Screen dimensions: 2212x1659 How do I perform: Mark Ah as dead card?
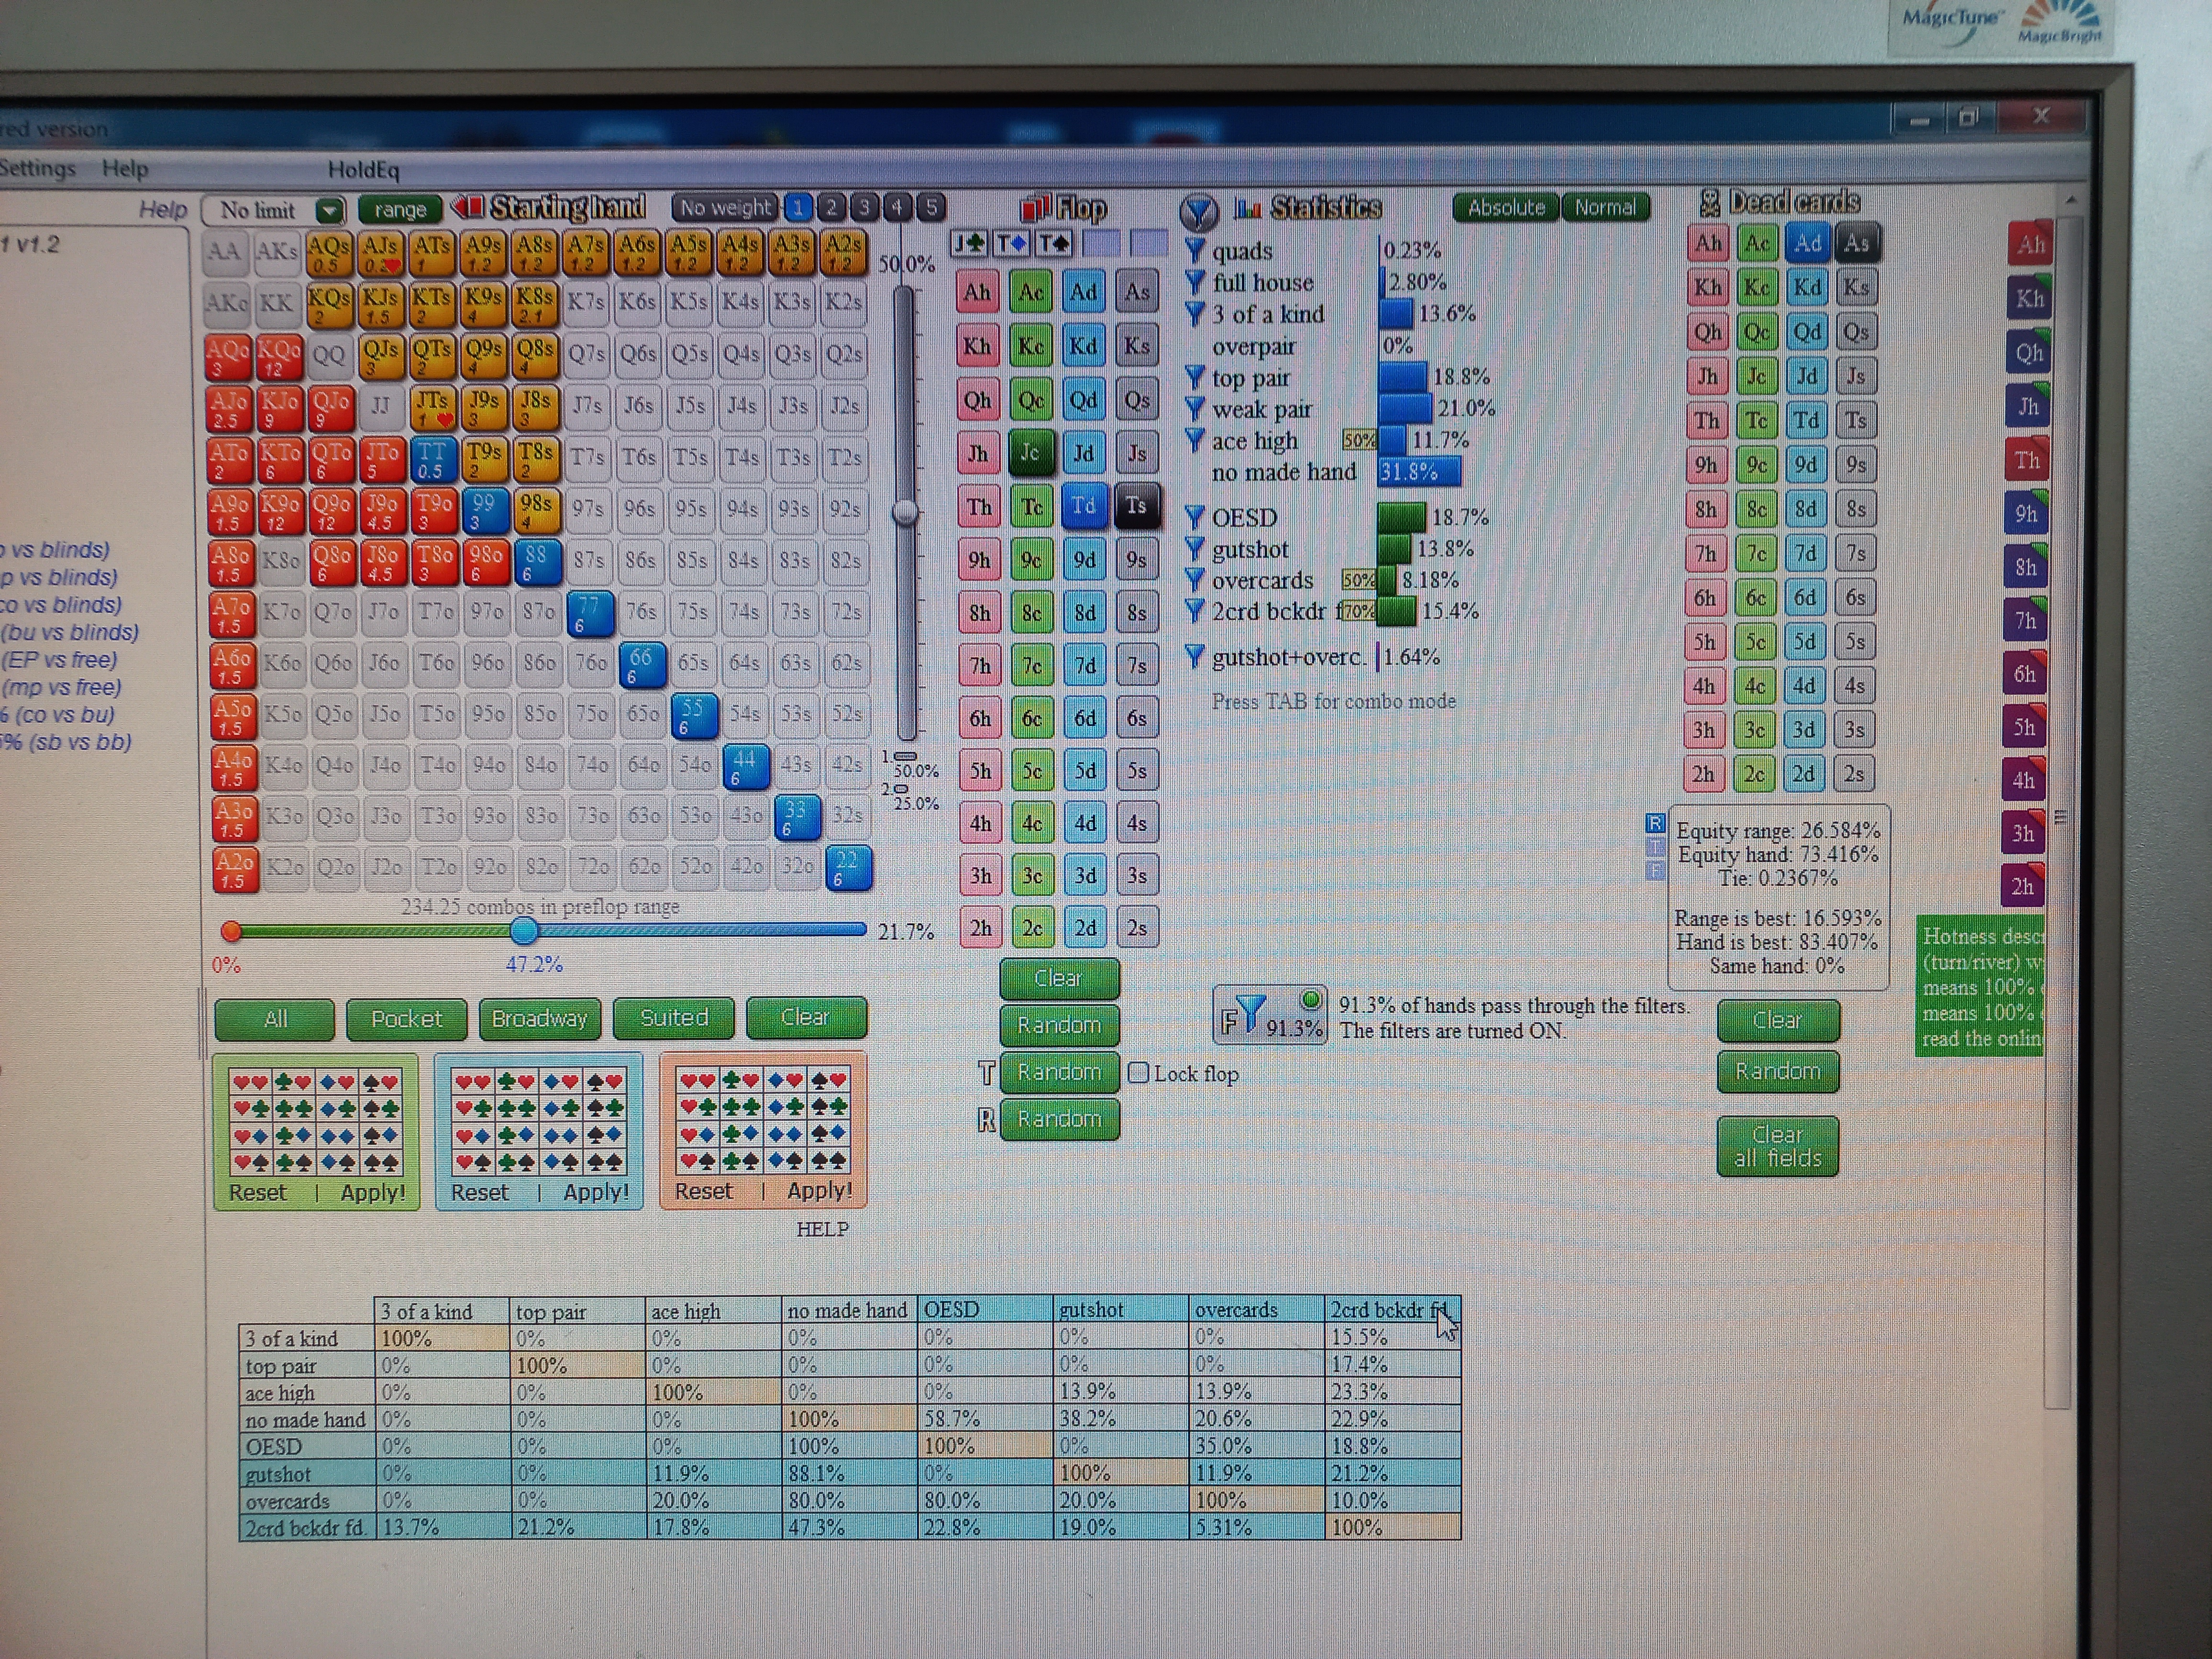[x=1708, y=243]
